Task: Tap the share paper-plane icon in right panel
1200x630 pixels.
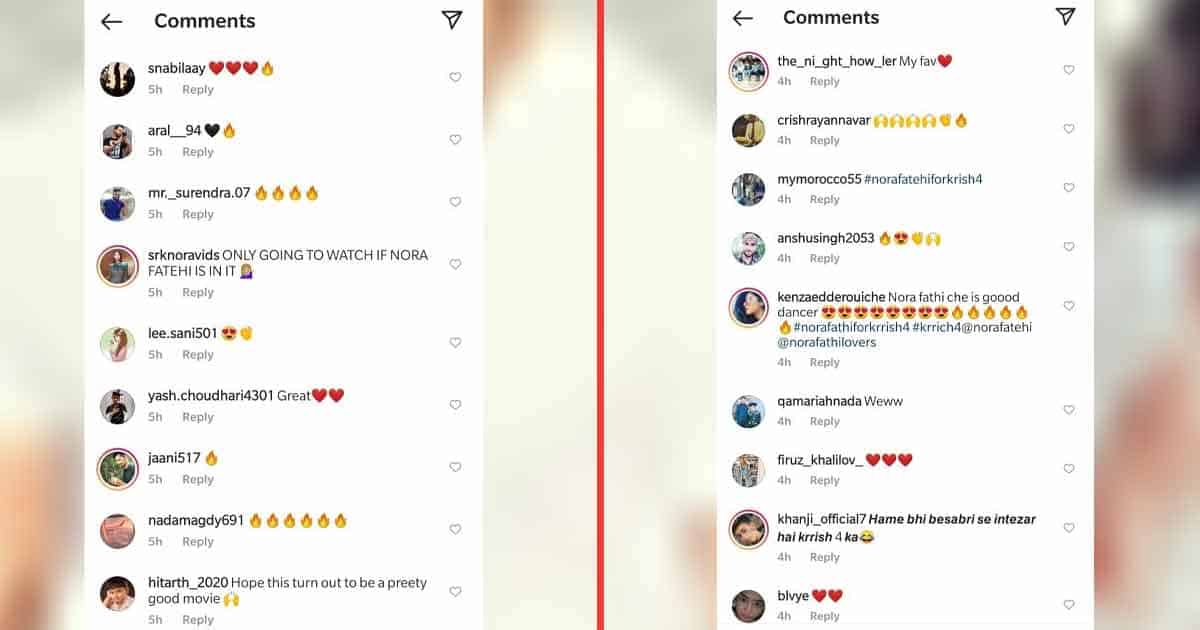Action: click(x=1065, y=16)
